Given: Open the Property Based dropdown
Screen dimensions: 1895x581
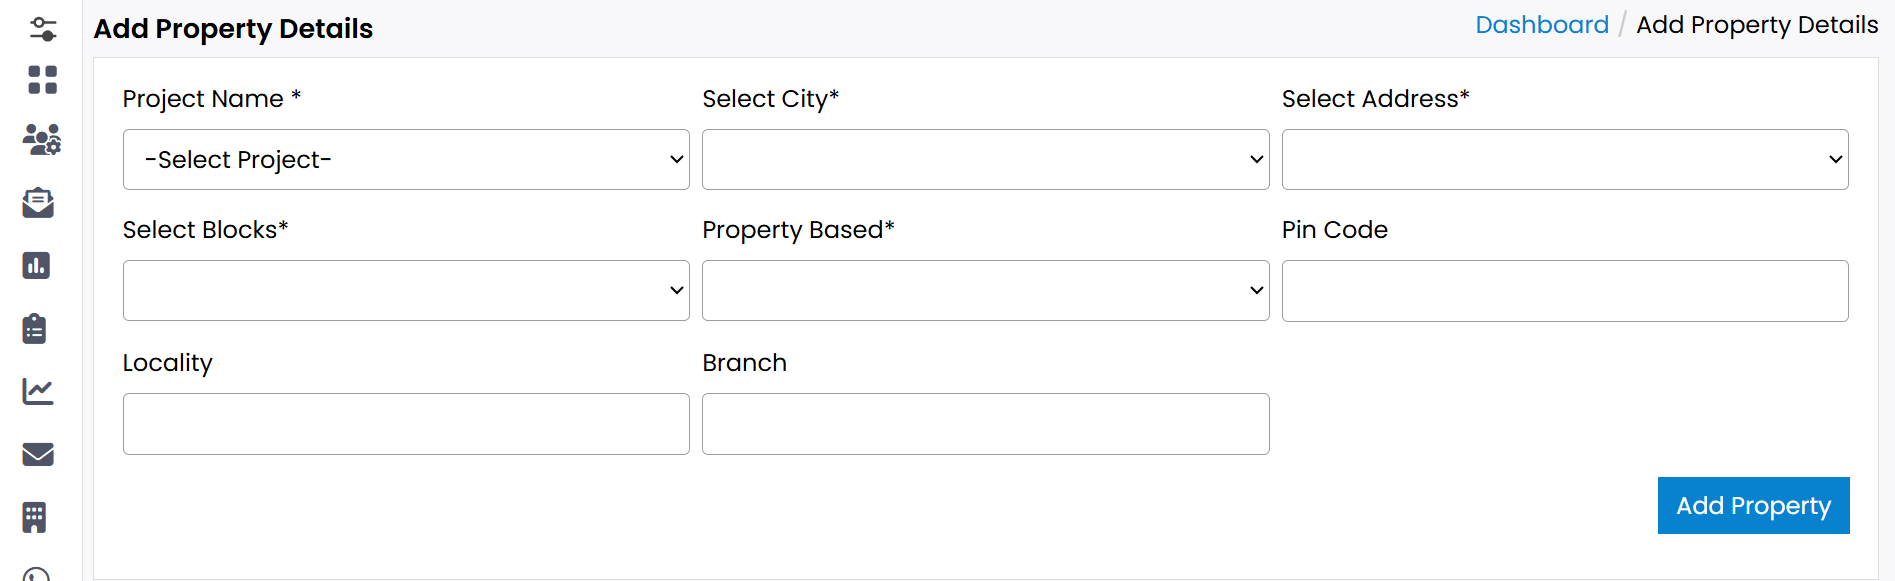Looking at the screenshot, I should tap(985, 290).
